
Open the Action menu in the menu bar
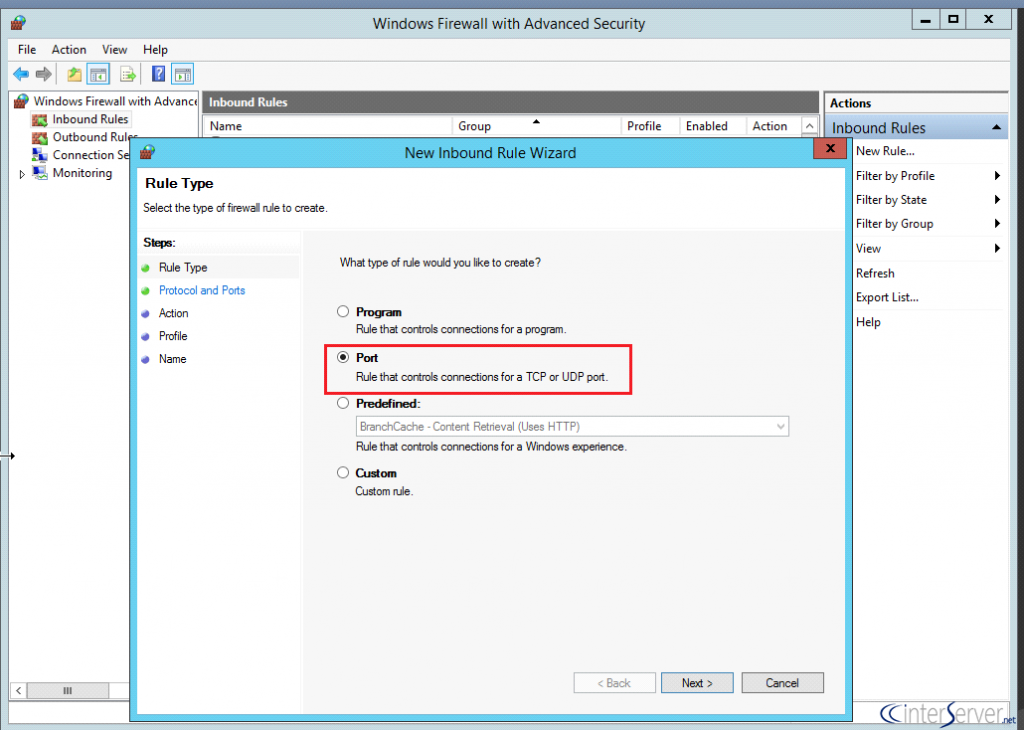[69, 50]
